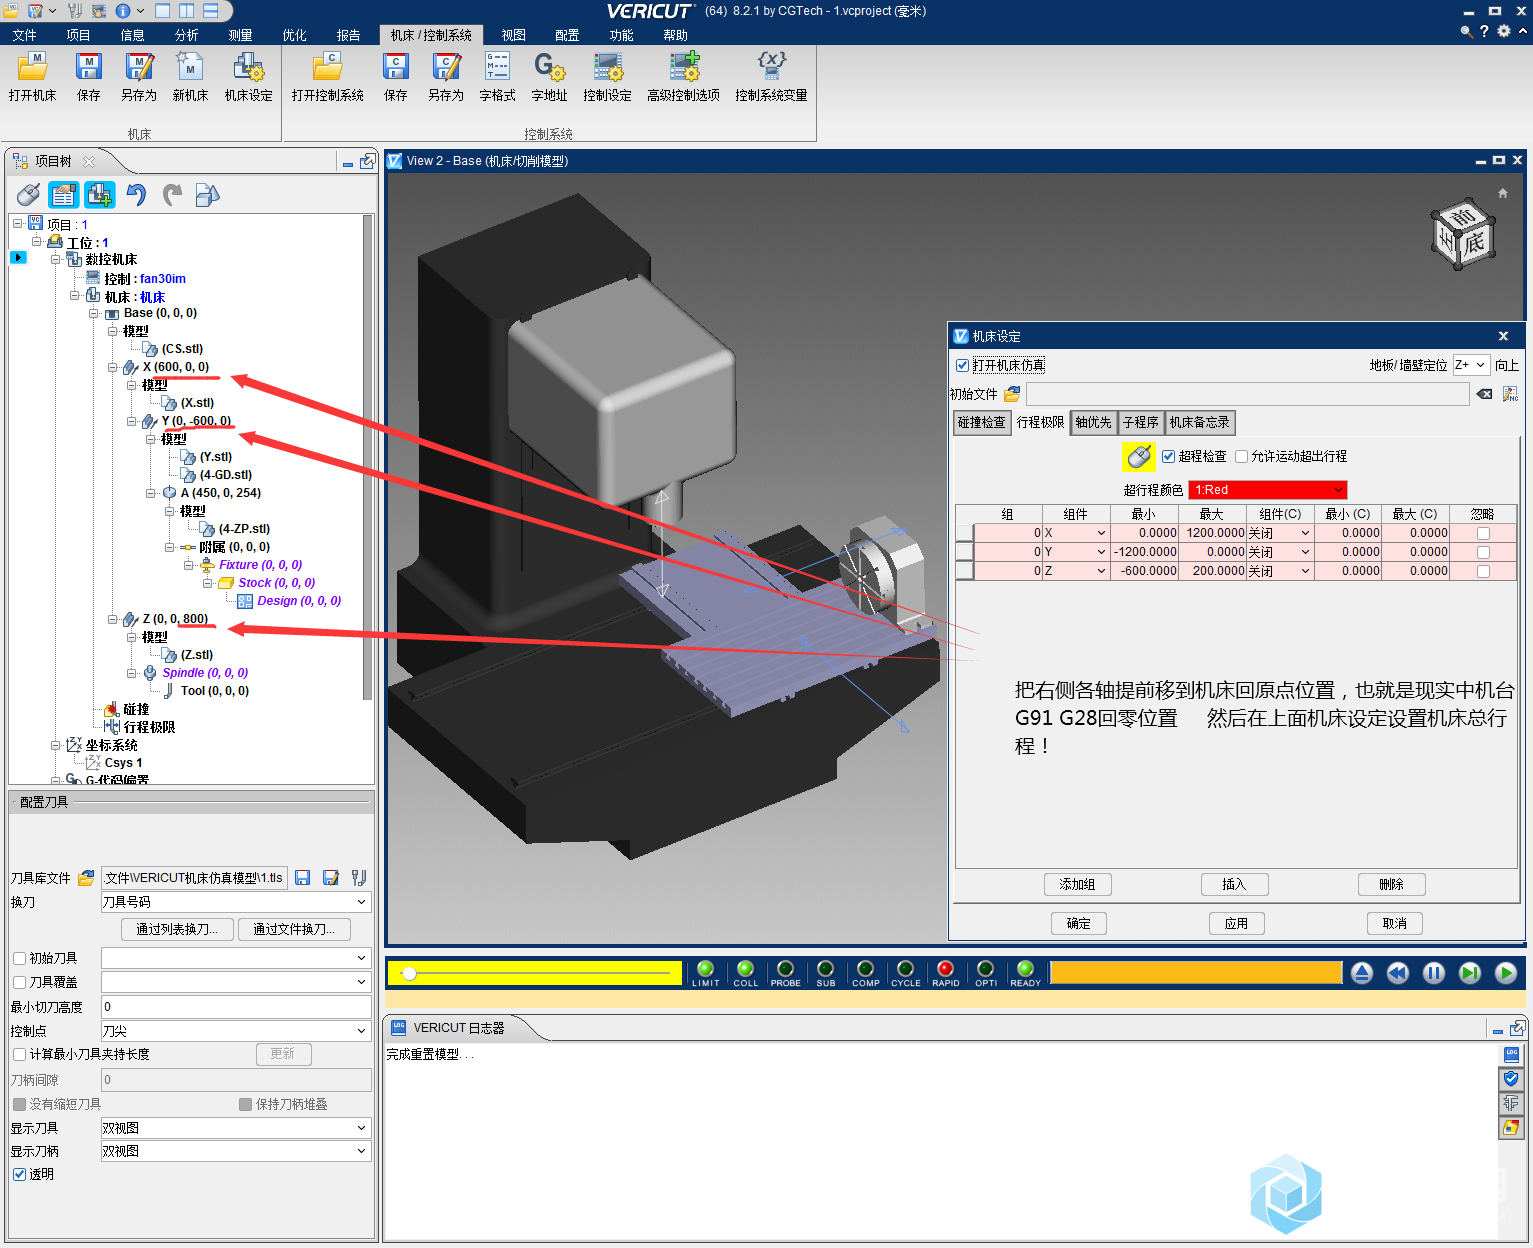Click the rewind to start button

1397,973
